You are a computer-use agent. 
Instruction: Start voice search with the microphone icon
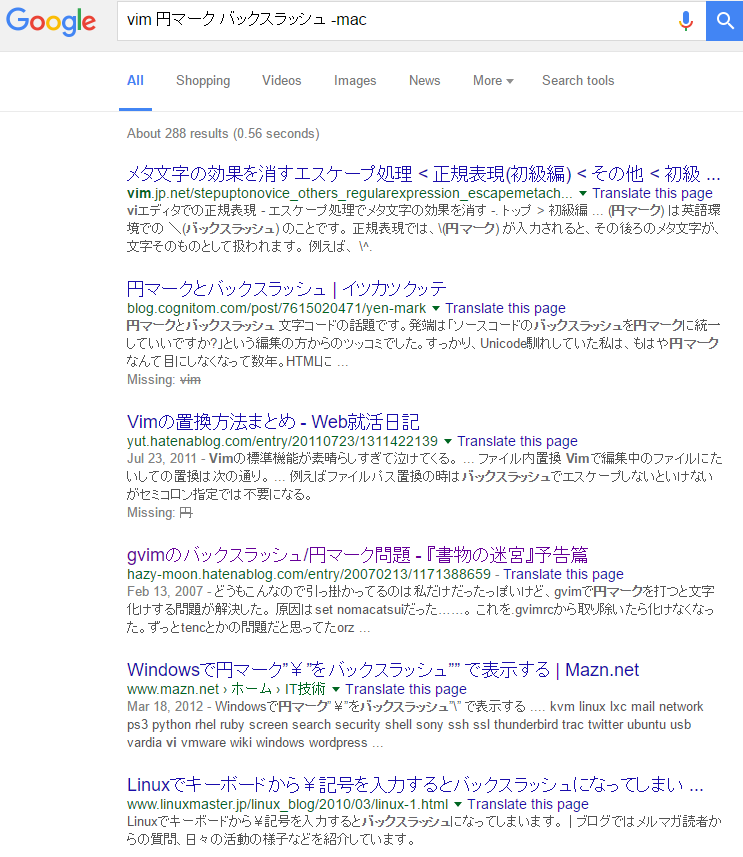click(686, 21)
